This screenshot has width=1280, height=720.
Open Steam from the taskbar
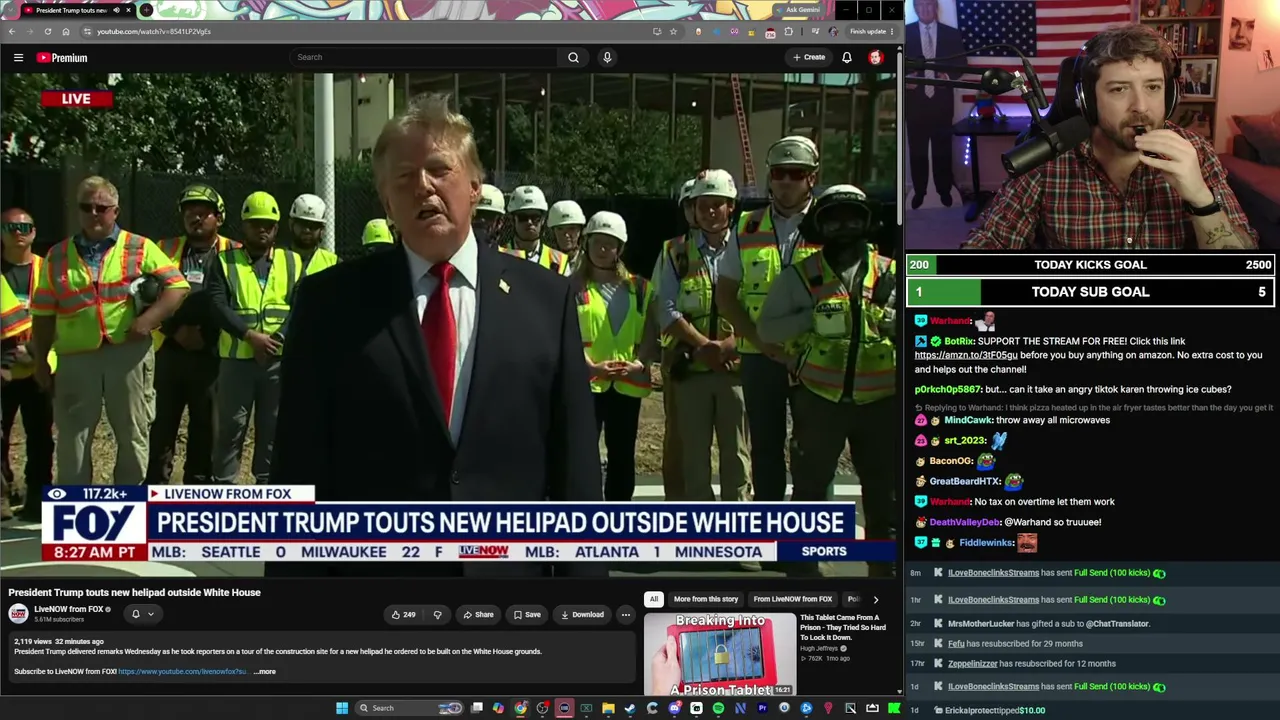[x=629, y=708]
